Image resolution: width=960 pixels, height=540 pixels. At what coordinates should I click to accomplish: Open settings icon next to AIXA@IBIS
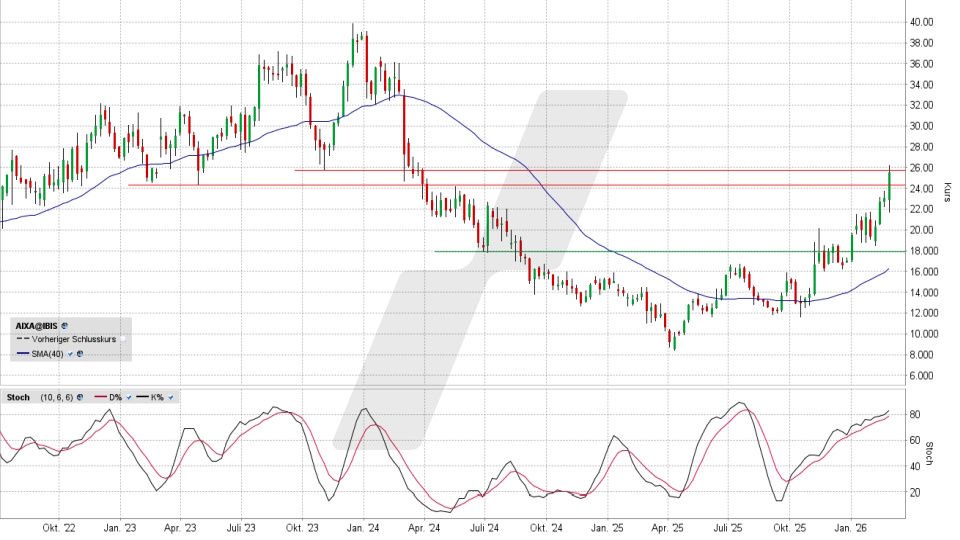click(x=65, y=326)
